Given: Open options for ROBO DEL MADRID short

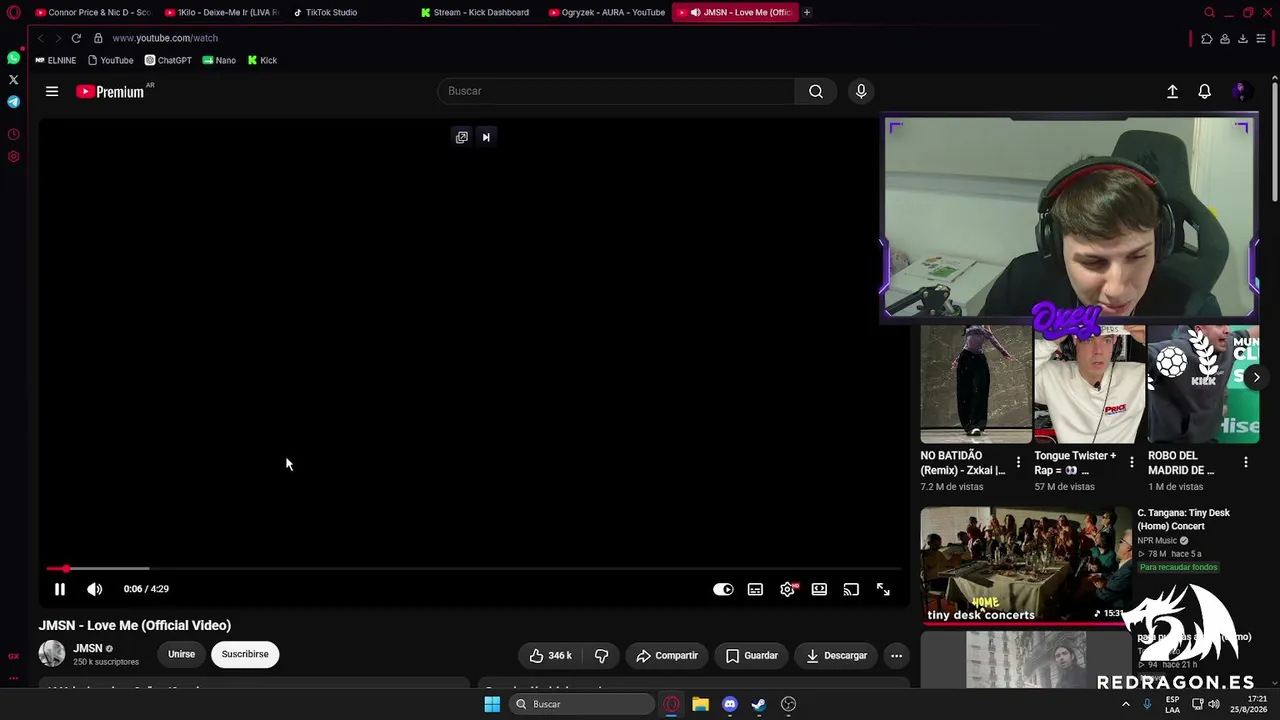Looking at the screenshot, I should 1246,462.
